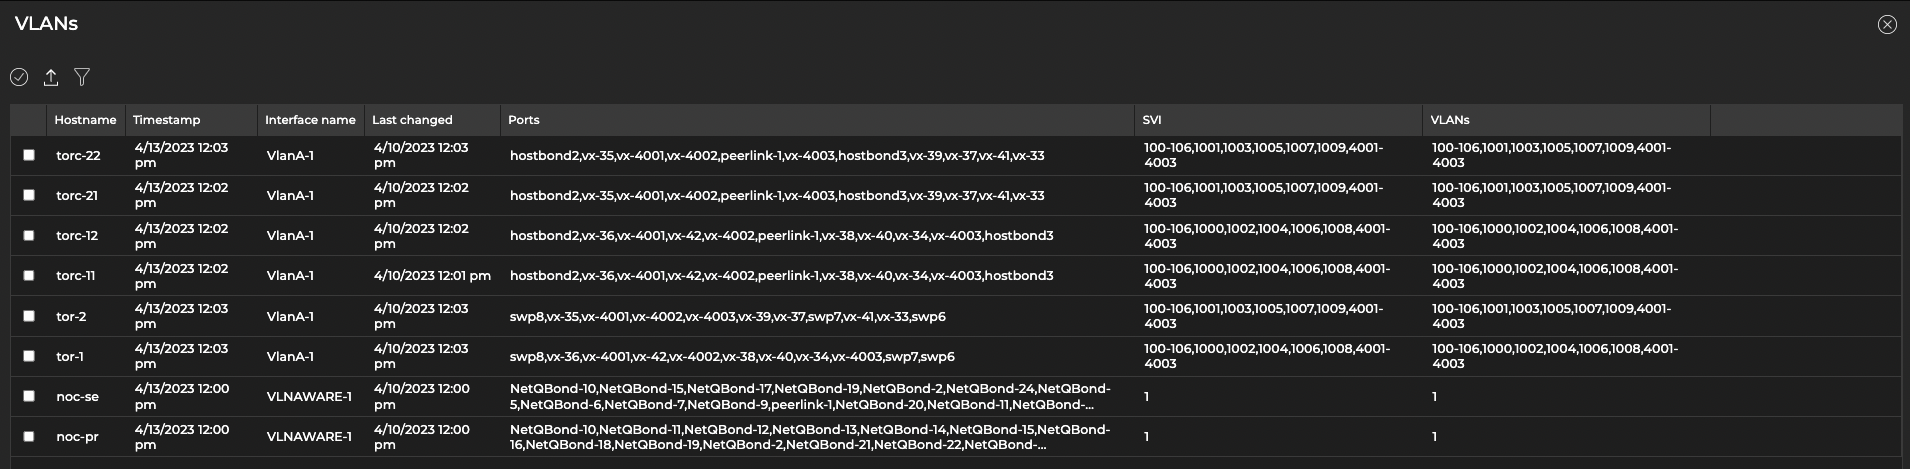This screenshot has height=469, width=1910.
Task: Click the Ports column header
Action: (x=523, y=120)
